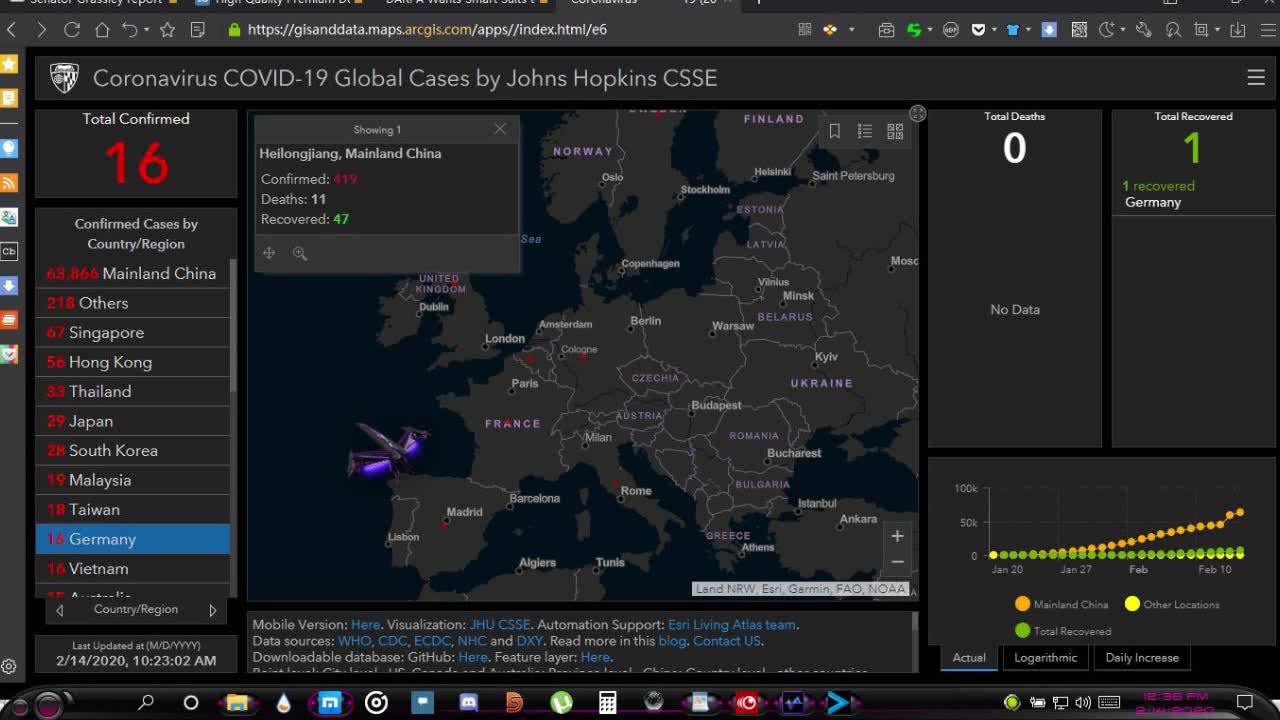Switch the chart to the Daily Increase tab
Viewport: 1280px width, 720px height.
click(x=1142, y=658)
